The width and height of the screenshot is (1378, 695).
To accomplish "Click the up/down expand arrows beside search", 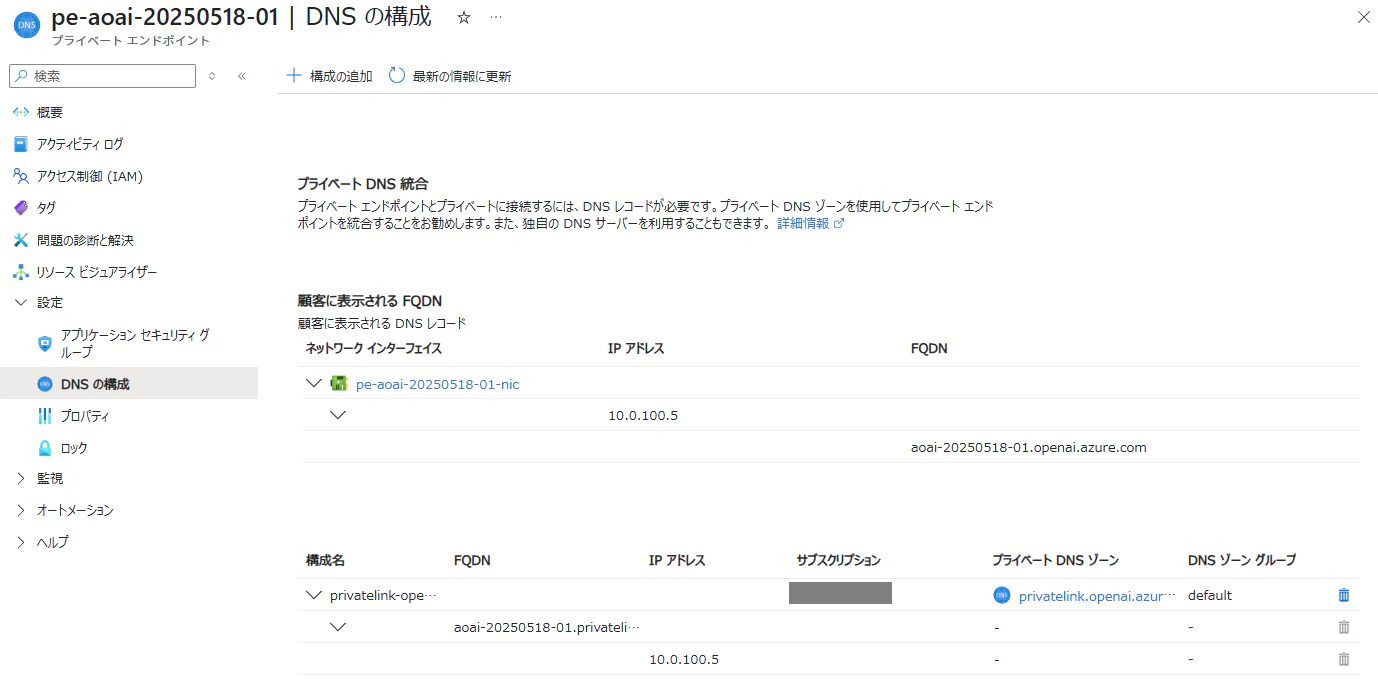I will coord(212,76).
